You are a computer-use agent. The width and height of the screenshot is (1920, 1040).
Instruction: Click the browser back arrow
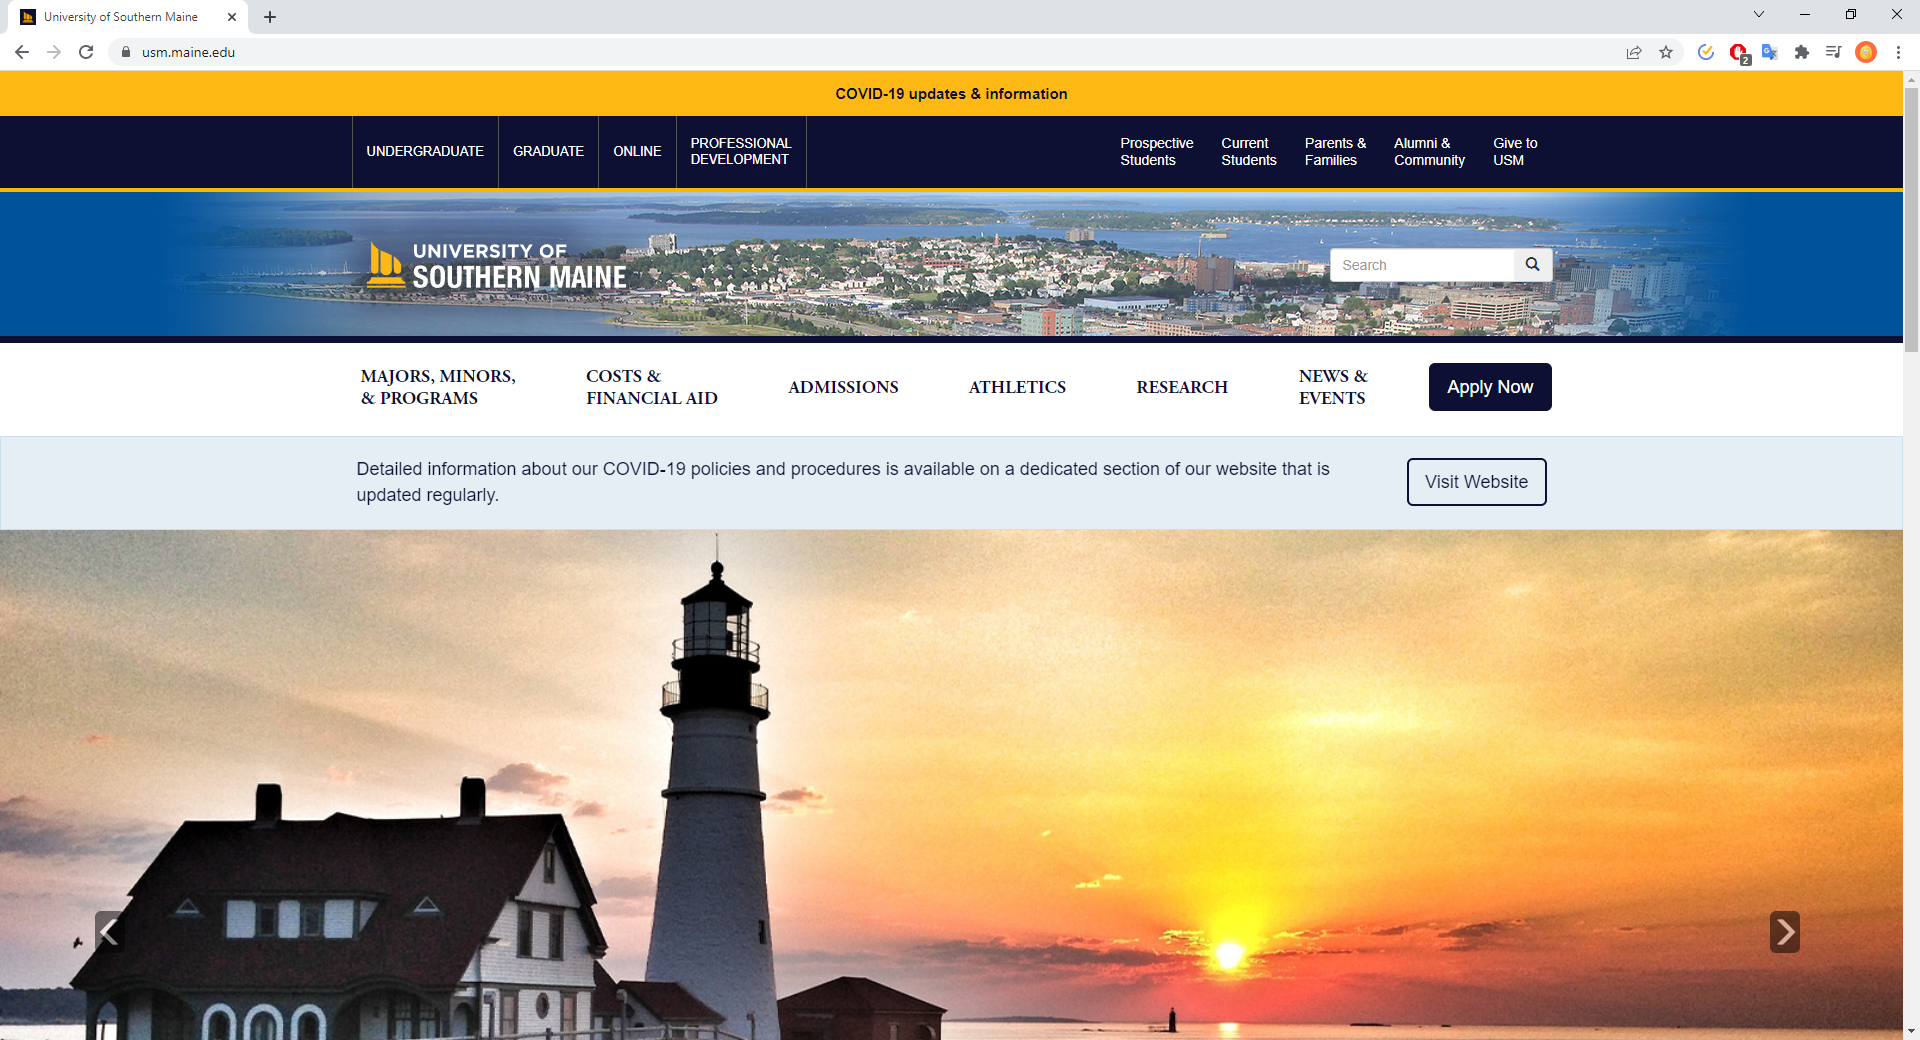[x=22, y=52]
